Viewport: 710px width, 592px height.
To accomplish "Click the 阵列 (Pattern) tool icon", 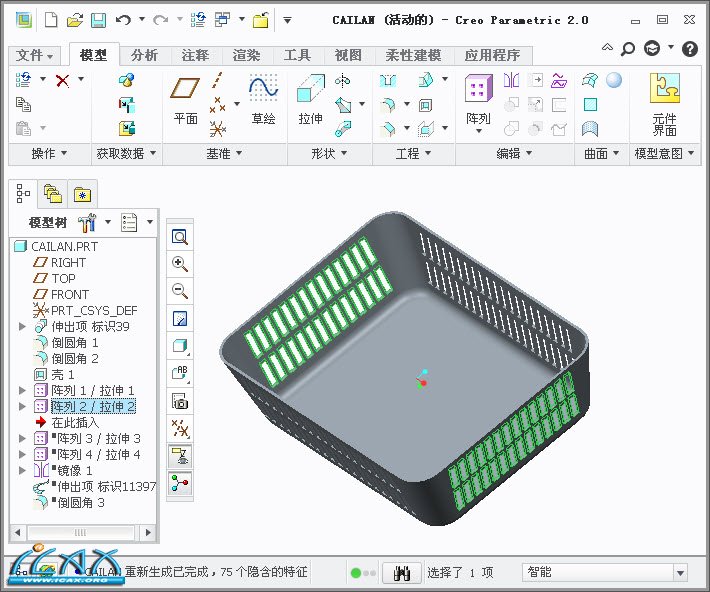I will coord(478,101).
